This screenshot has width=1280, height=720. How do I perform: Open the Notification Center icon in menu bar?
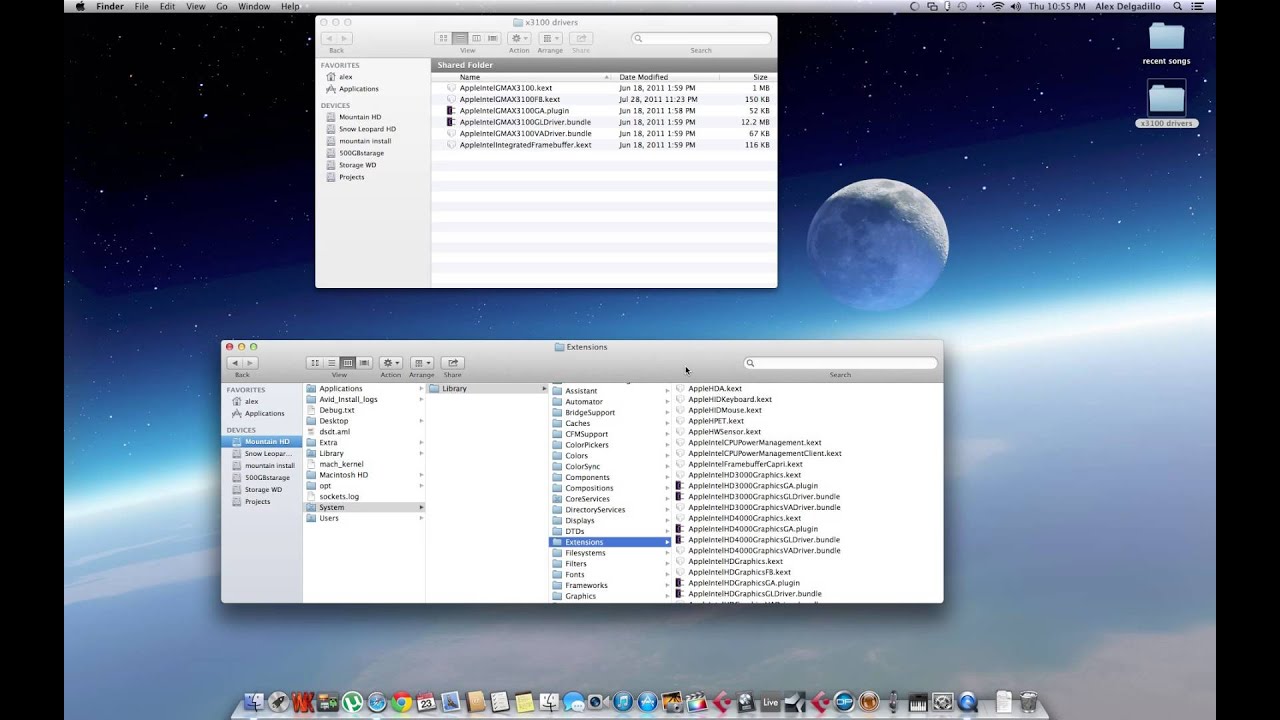coord(1198,6)
